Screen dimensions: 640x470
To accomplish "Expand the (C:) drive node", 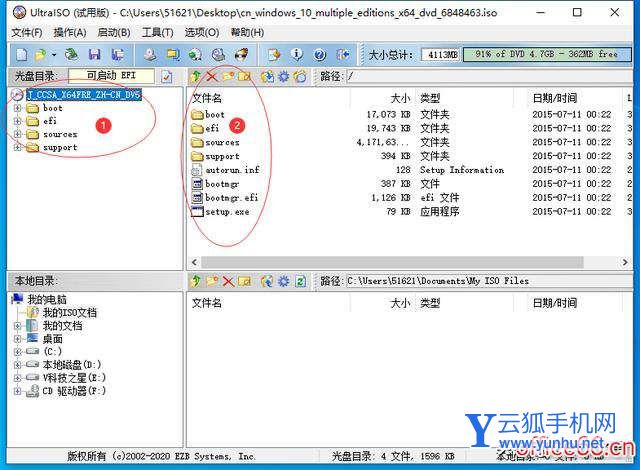I will [x=18, y=352].
